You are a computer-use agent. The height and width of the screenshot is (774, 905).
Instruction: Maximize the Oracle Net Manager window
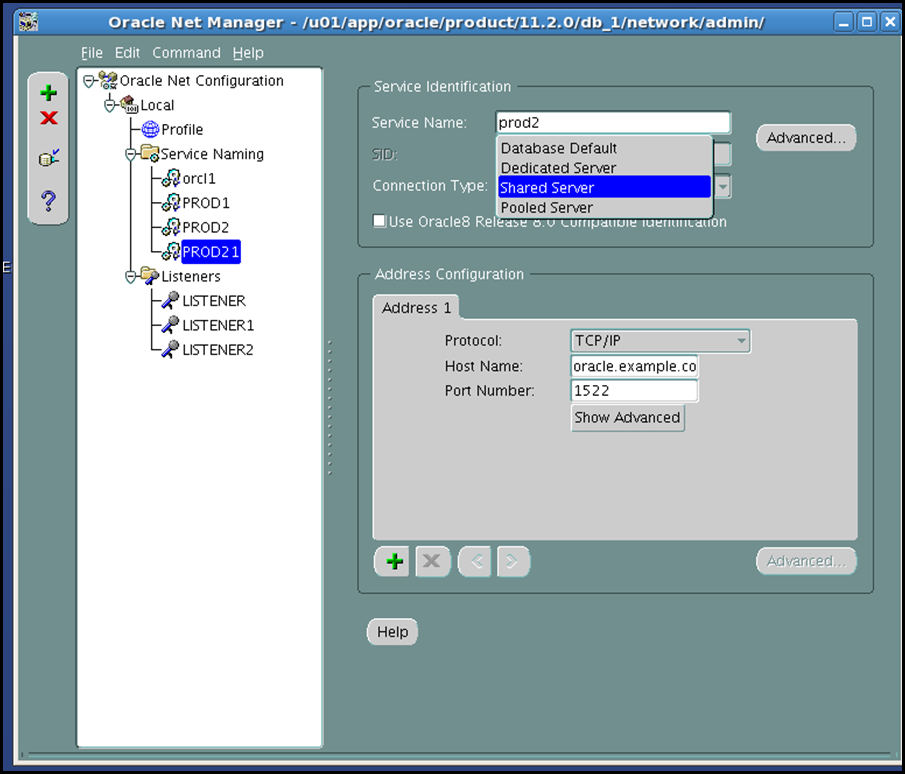tap(867, 22)
